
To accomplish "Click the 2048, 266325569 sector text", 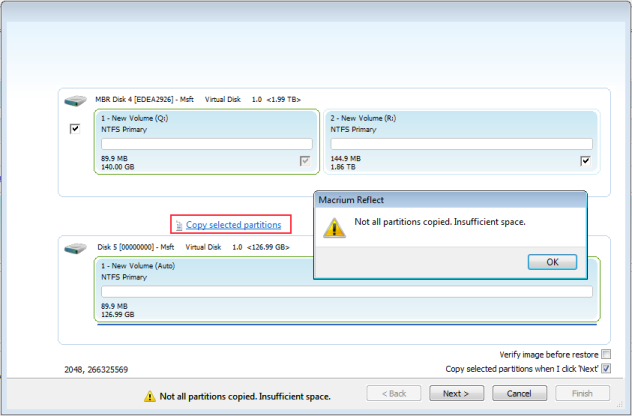I will click(x=96, y=370).
